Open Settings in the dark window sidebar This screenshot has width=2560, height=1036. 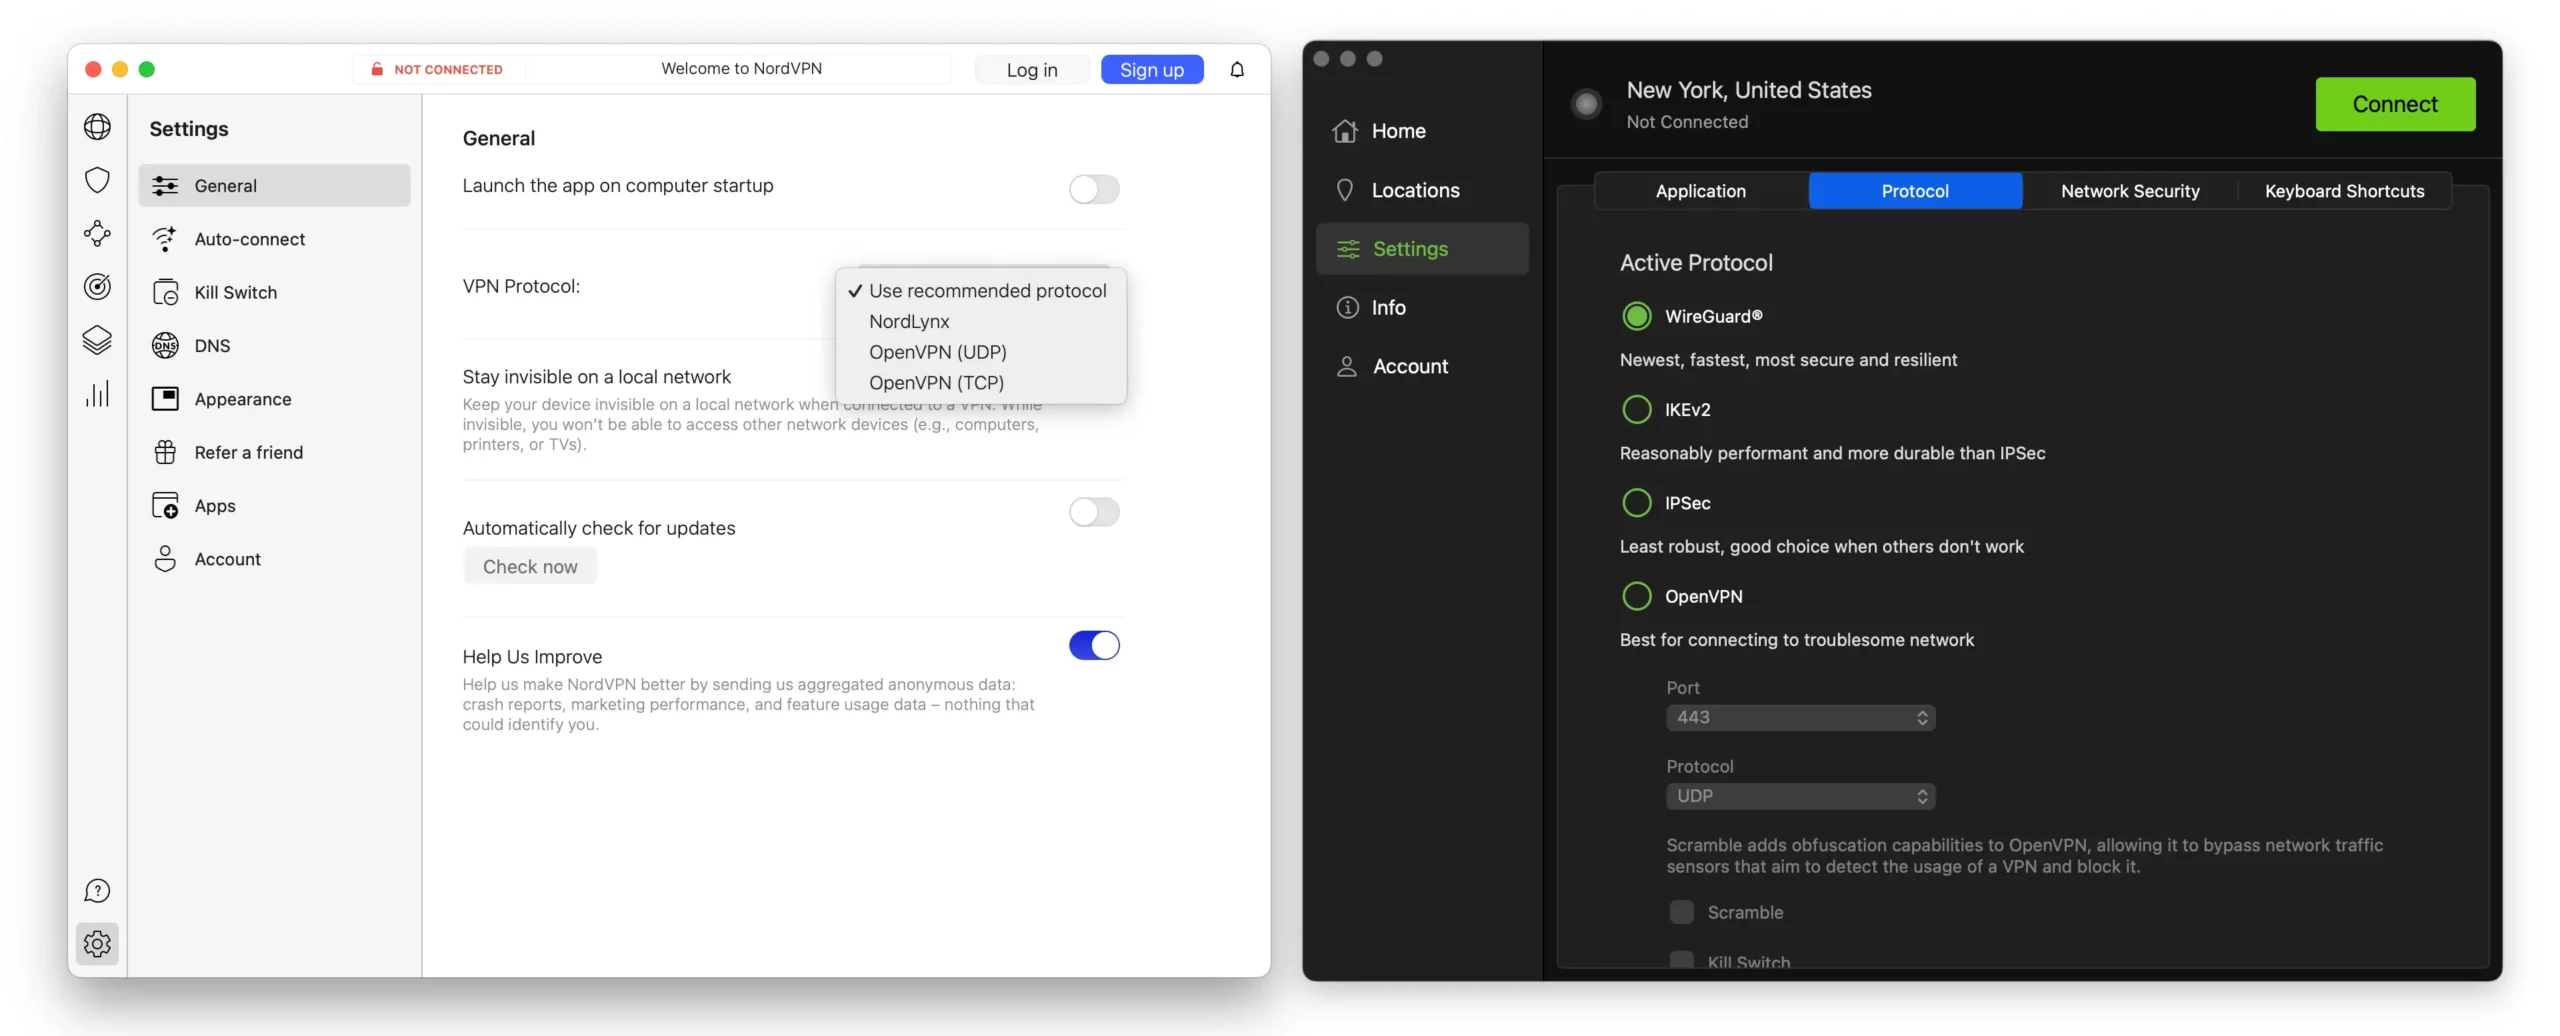point(1422,249)
